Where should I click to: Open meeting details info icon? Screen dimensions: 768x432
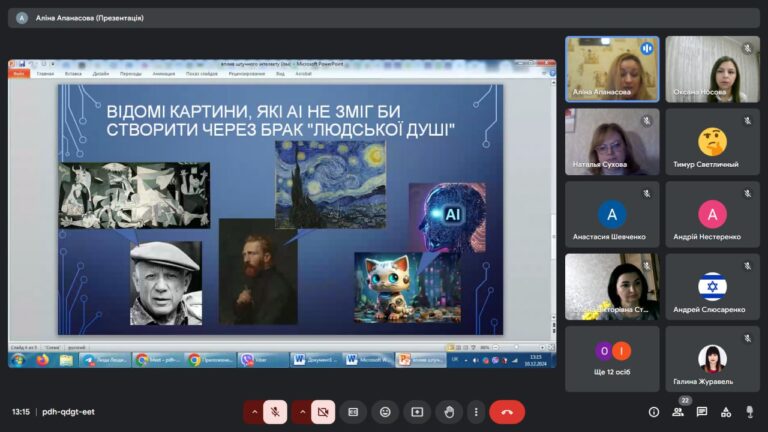pyautogui.click(x=654, y=412)
